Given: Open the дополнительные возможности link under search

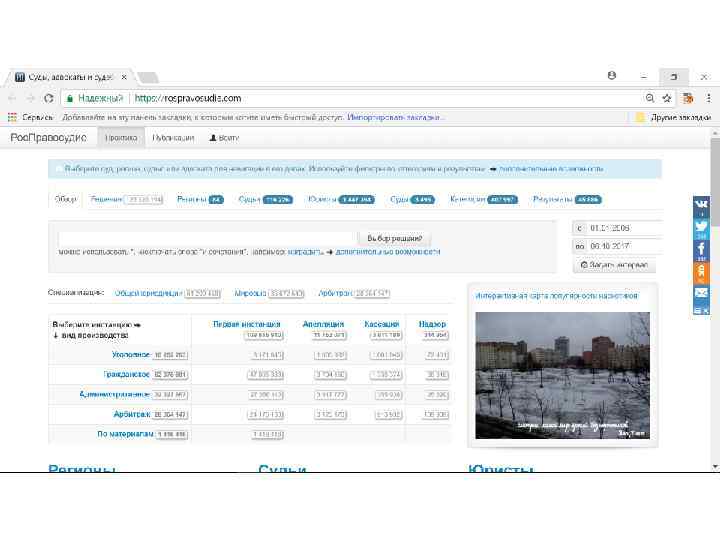Looking at the screenshot, I should [388, 252].
